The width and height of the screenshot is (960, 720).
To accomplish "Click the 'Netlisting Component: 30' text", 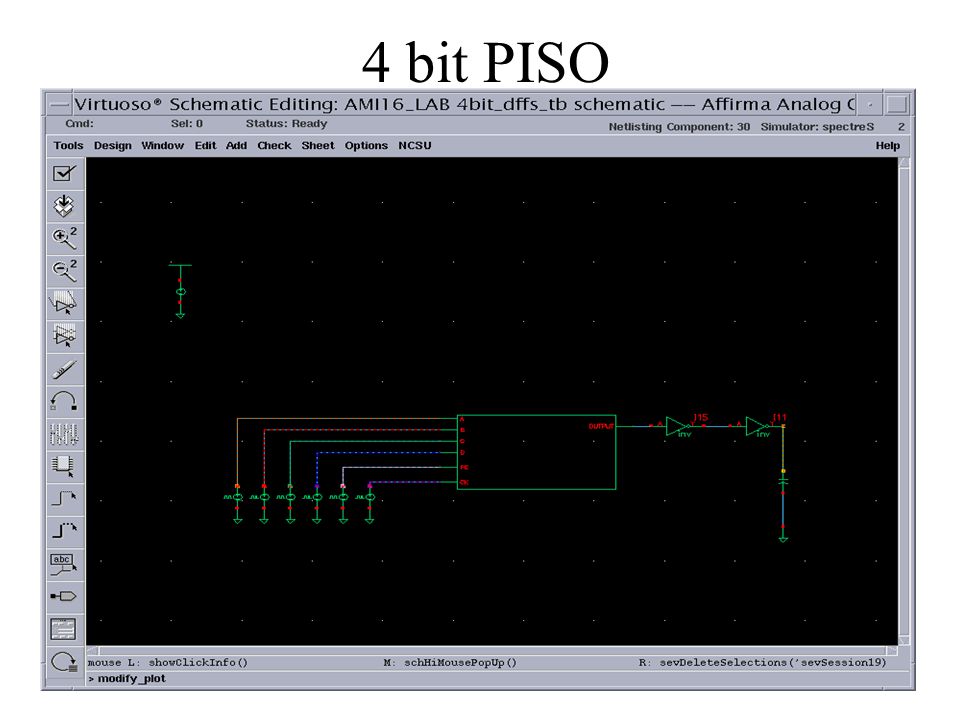I will coord(679,127).
